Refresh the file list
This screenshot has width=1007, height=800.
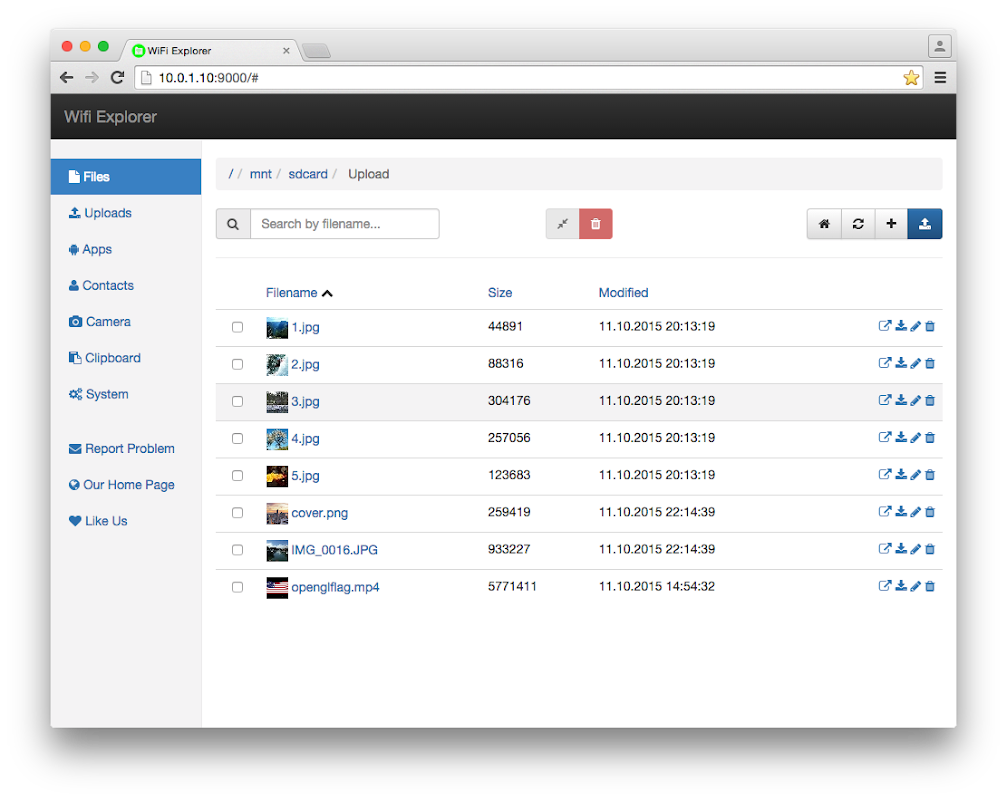click(x=858, y=224)
